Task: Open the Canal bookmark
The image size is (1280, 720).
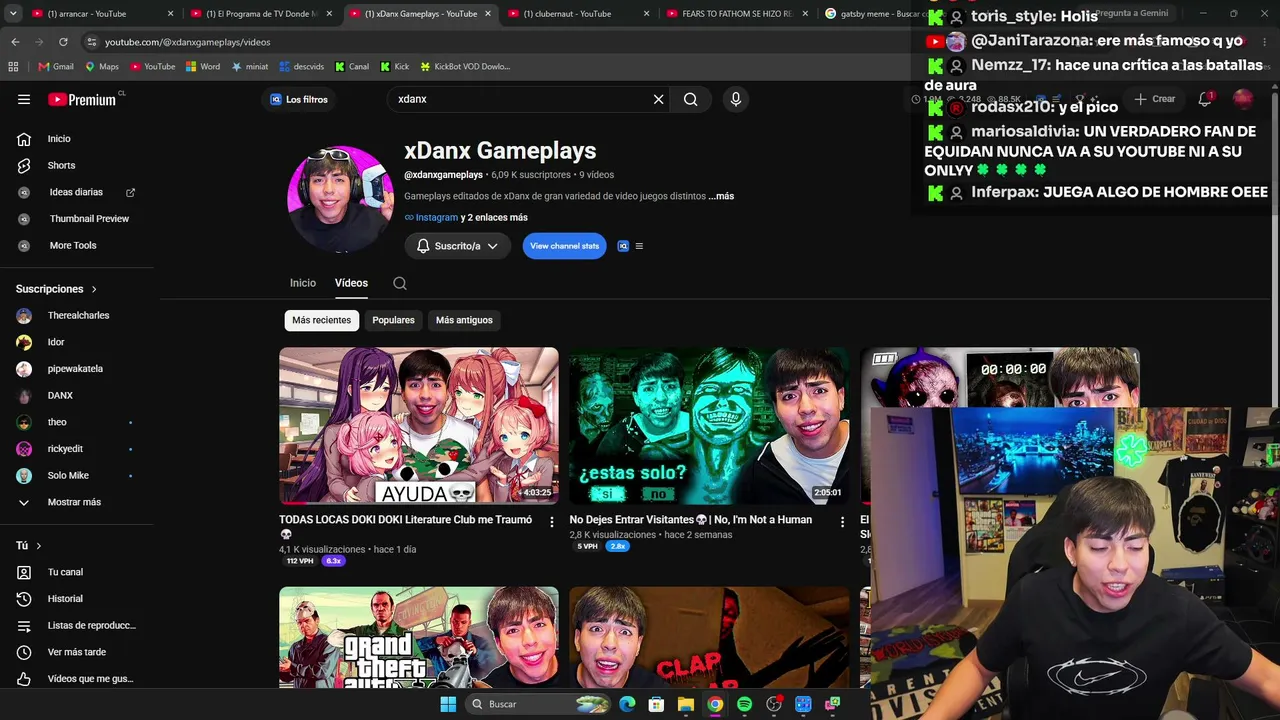Action: [352, 66]
